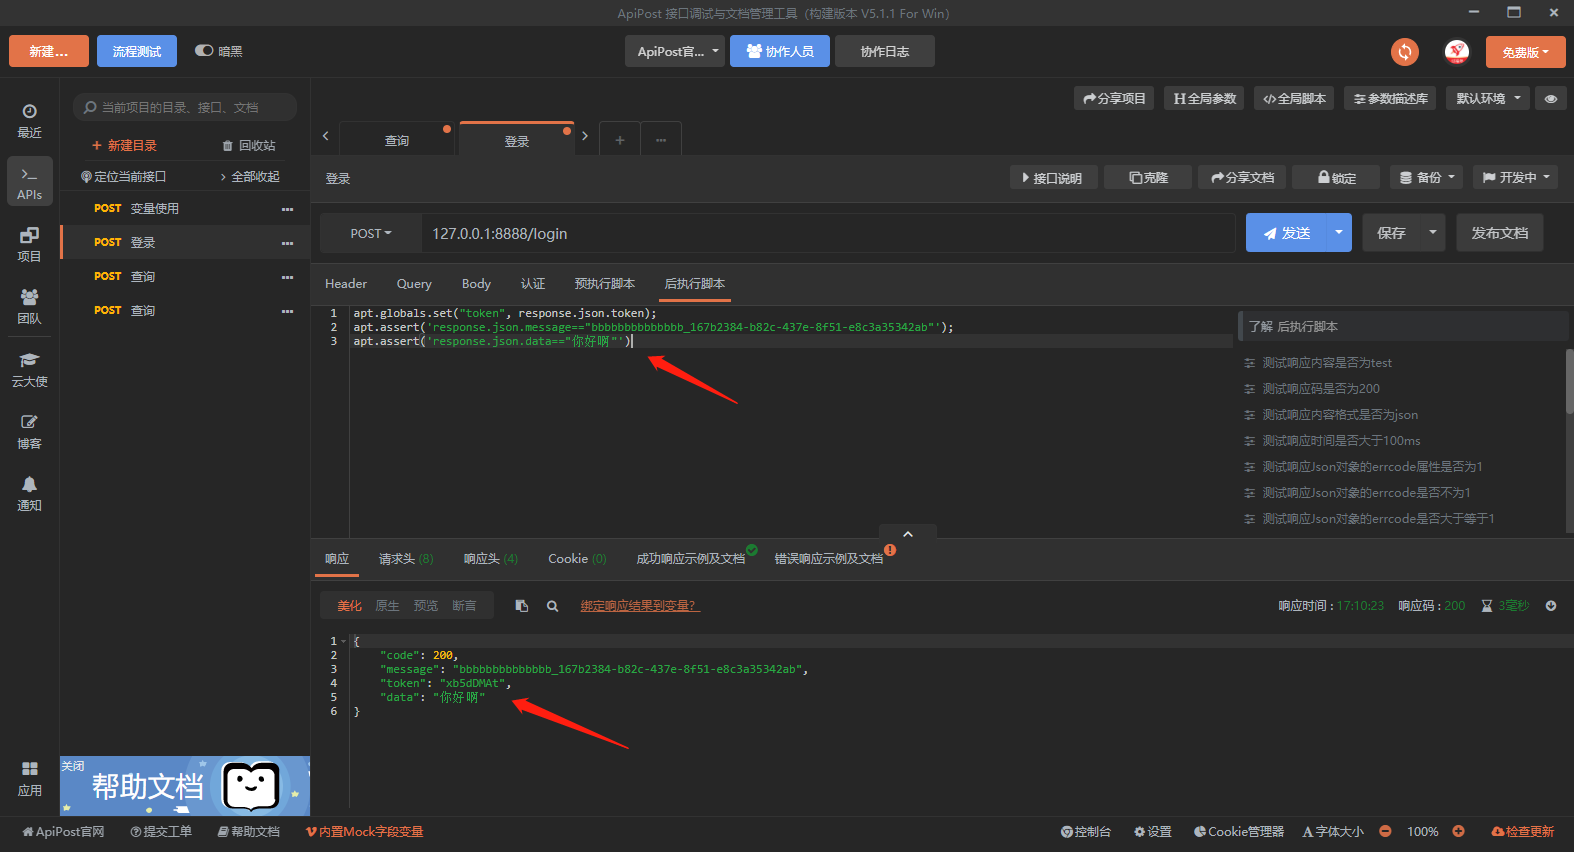This screenshot has height=852, width=1574.
Task: Switch response view to 原生 raw
Action: (x=387, y=606)
